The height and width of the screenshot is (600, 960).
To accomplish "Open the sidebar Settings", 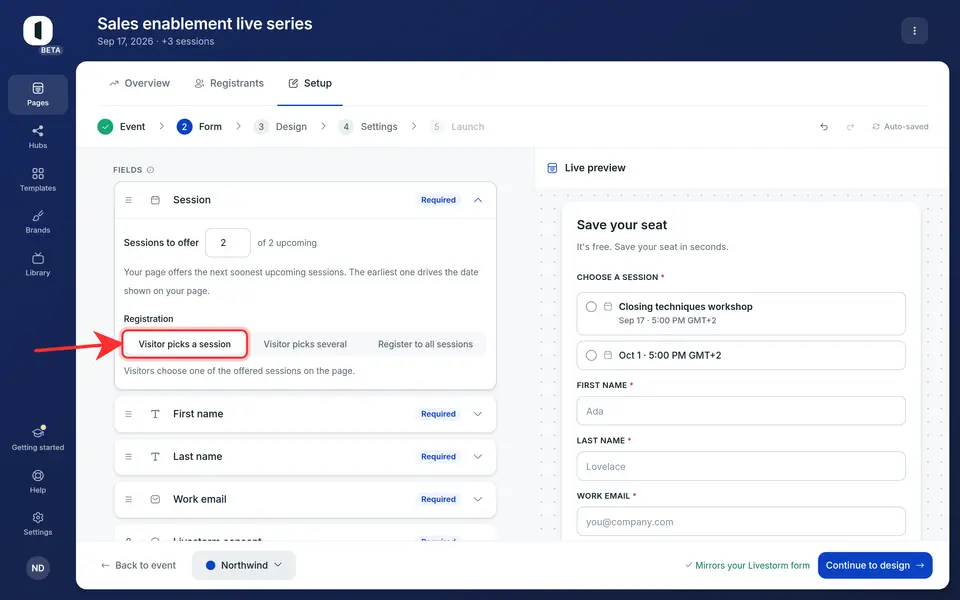I will (x=38, y=523).
